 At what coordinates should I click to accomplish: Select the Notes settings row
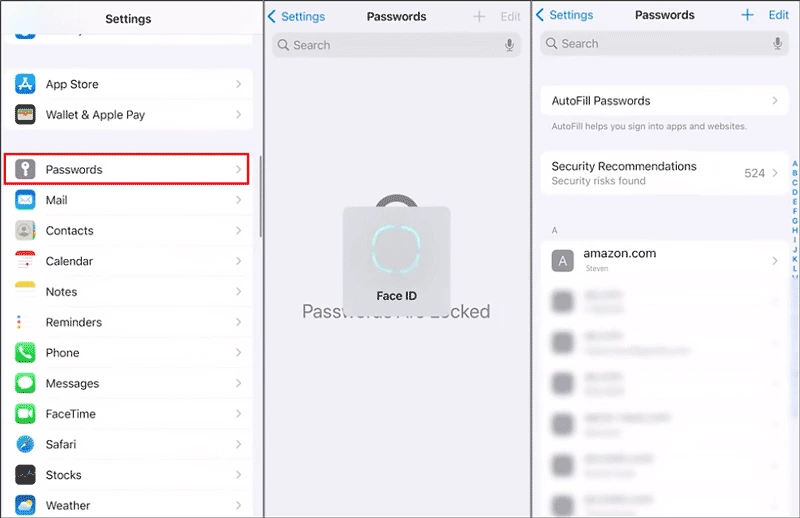(x=130, y=292)
